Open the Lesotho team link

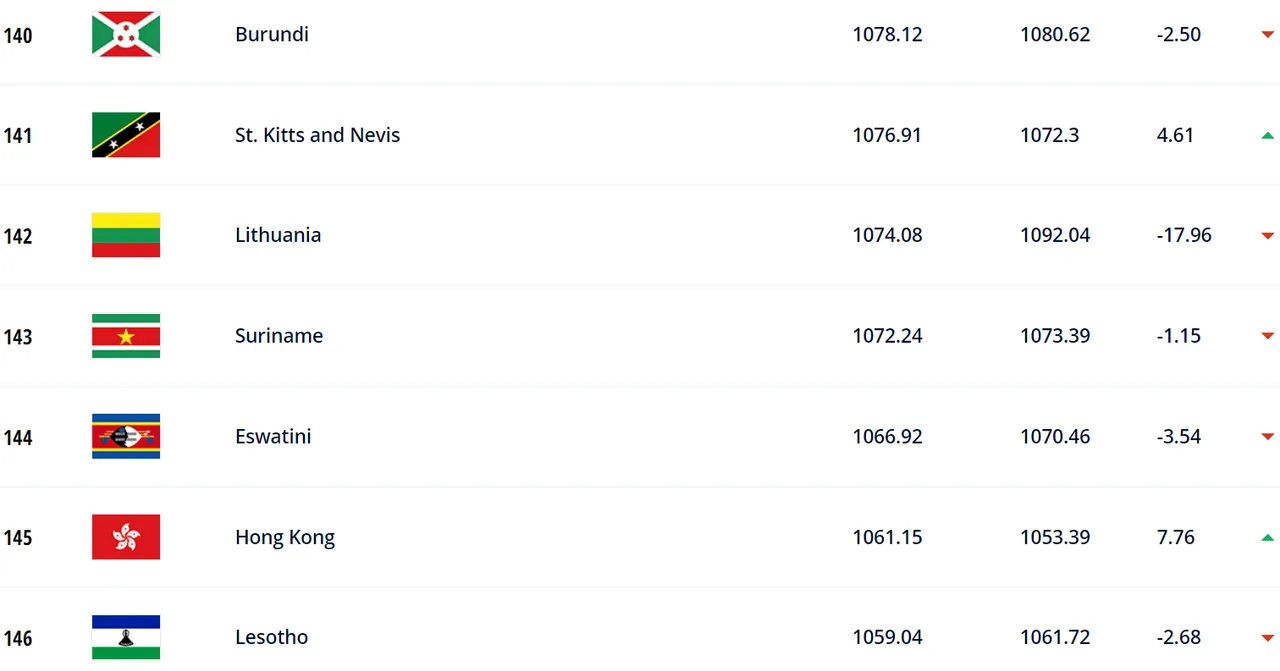271,637
